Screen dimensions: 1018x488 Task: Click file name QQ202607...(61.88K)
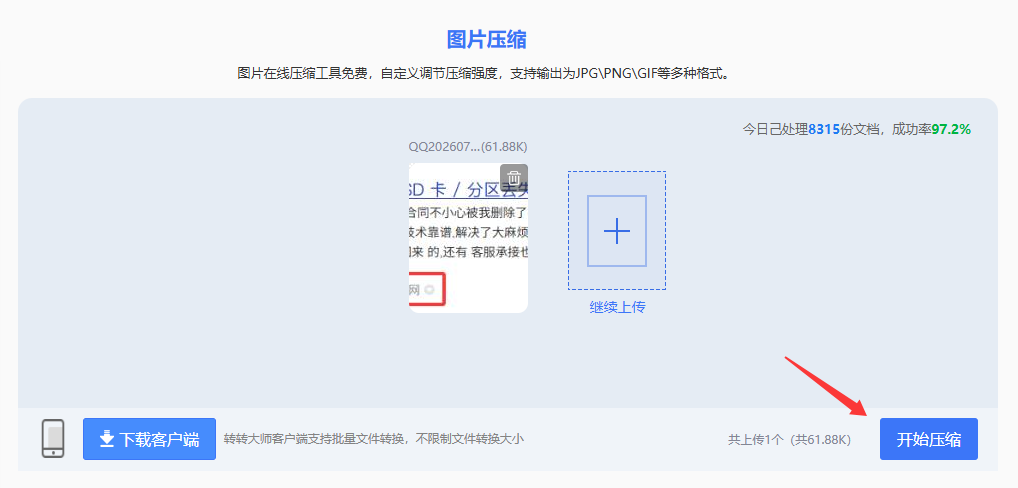click(468, 147)
